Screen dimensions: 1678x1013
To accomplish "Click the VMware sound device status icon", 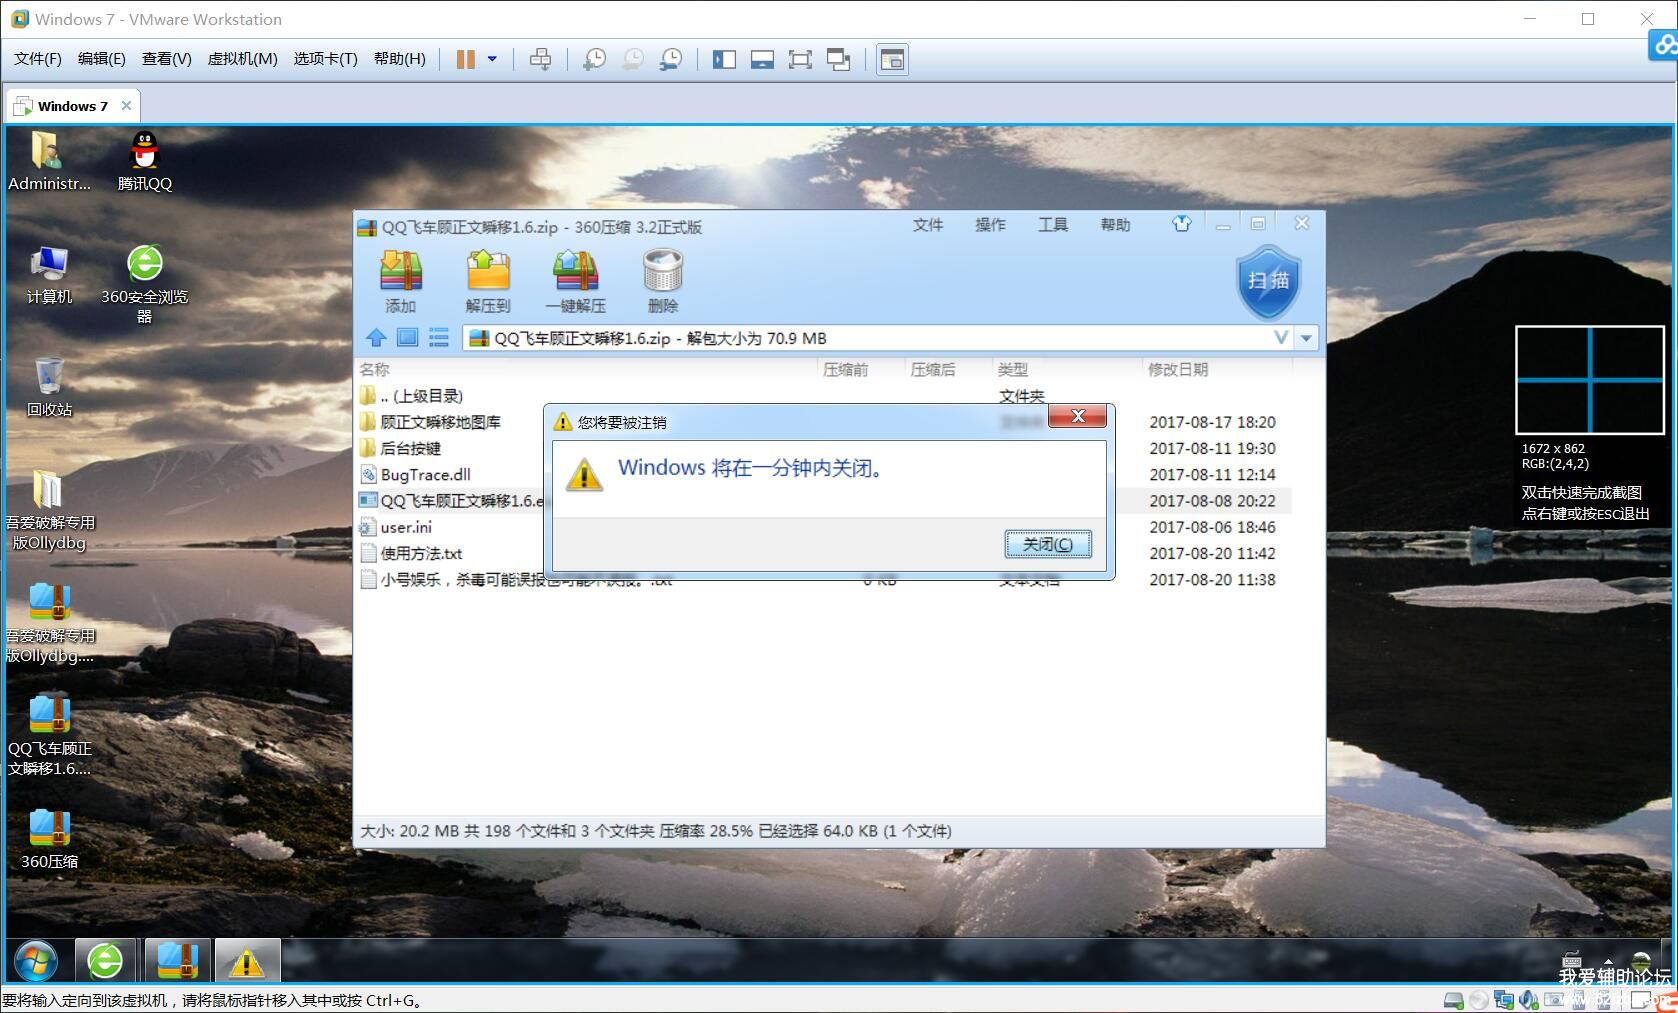I will tap(1528, 999).
